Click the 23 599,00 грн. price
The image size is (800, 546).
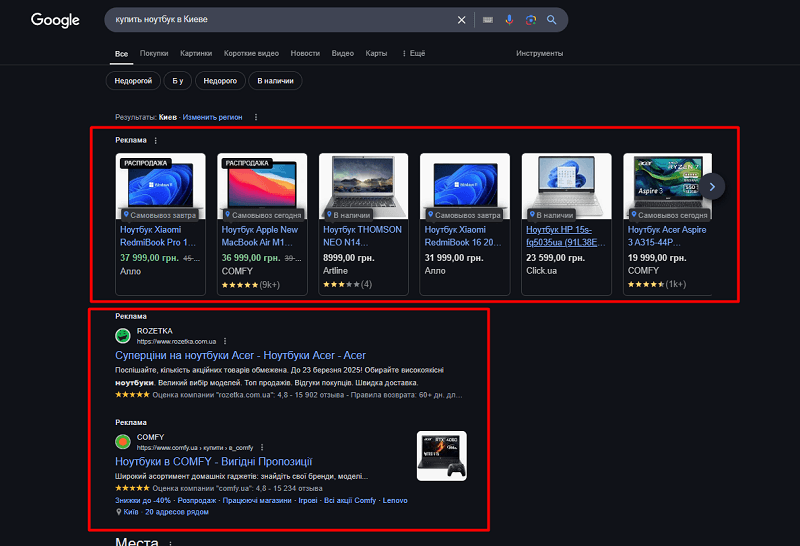click(556, 258)
